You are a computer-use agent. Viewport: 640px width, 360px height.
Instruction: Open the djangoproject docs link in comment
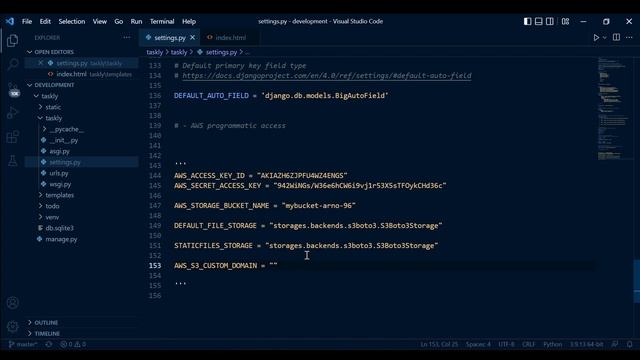coord(327,76)
